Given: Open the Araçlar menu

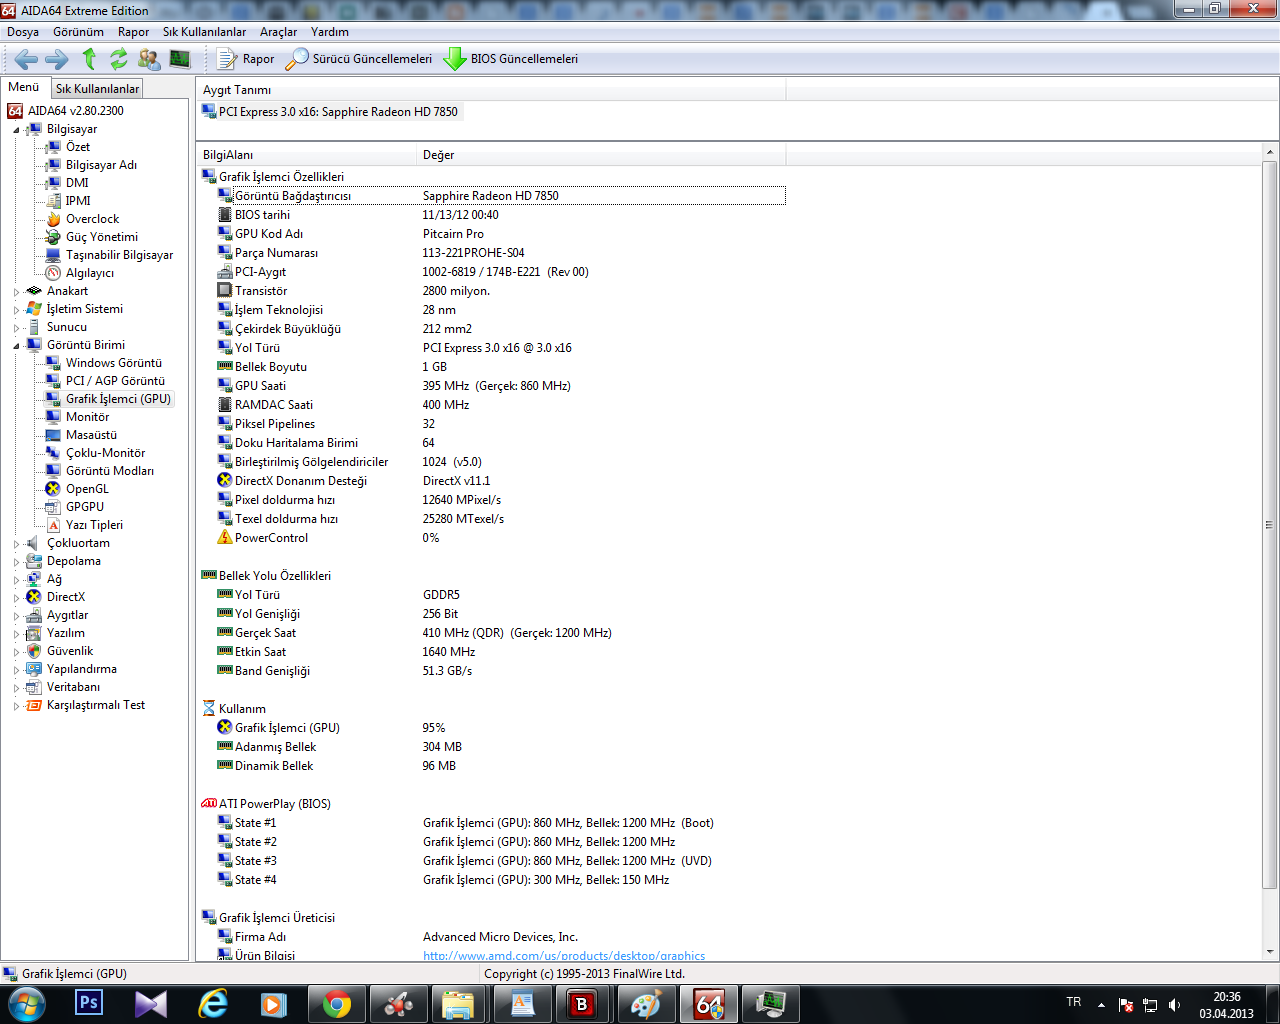Looking at the screenshot, I should pos(279,32).
